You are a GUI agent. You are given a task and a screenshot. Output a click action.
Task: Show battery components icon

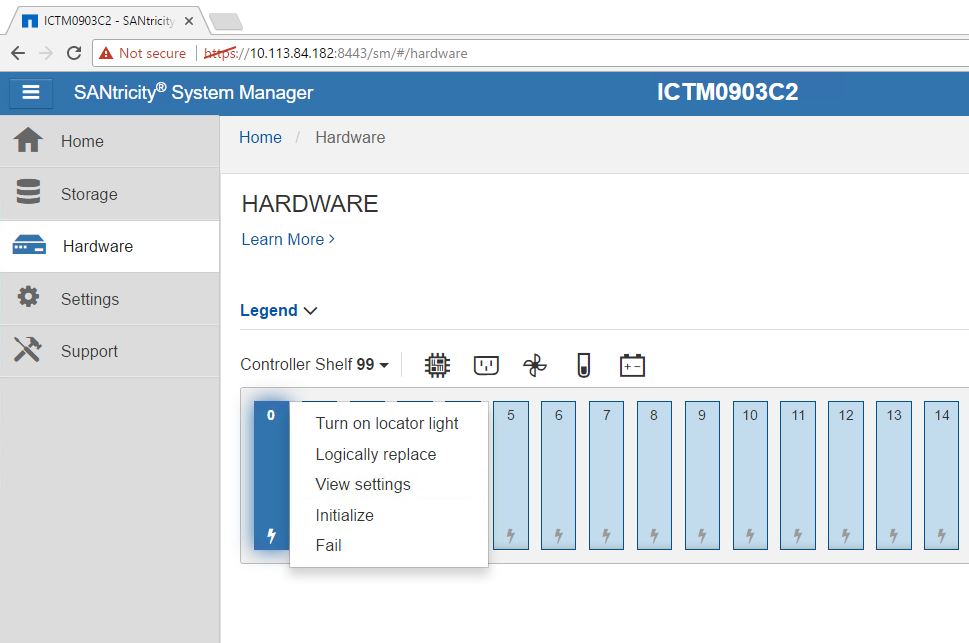tap(632, 365)
